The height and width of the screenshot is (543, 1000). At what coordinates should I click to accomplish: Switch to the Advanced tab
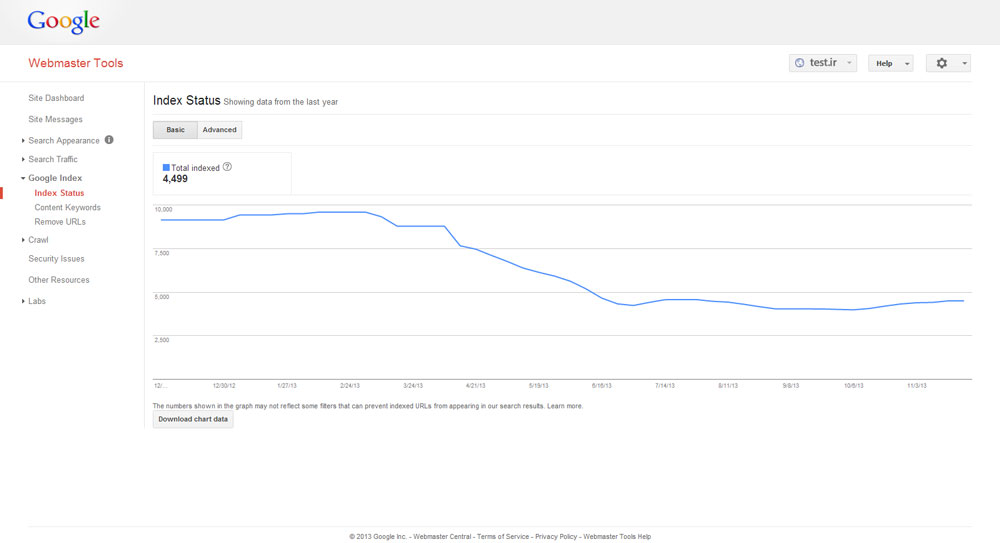219,130
